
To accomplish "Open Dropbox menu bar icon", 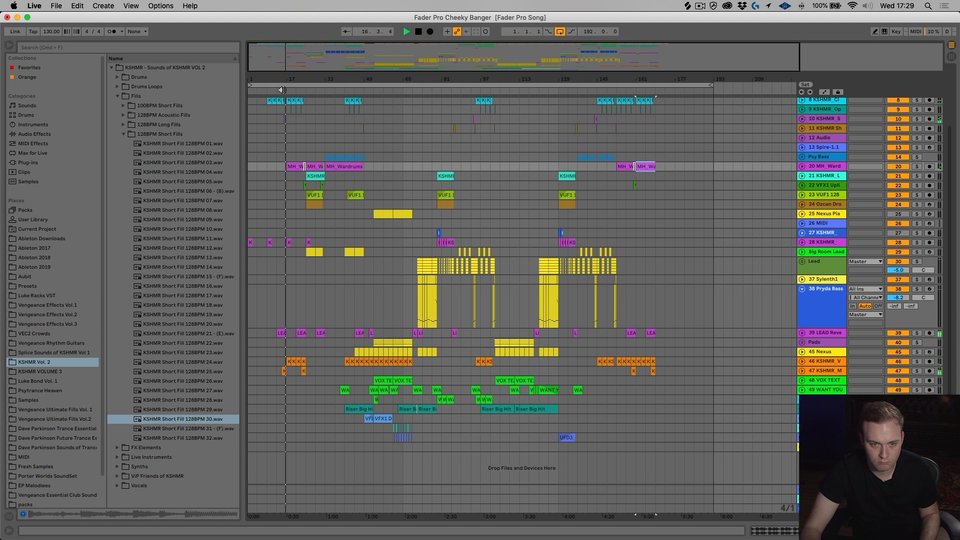I will [742, 6].
